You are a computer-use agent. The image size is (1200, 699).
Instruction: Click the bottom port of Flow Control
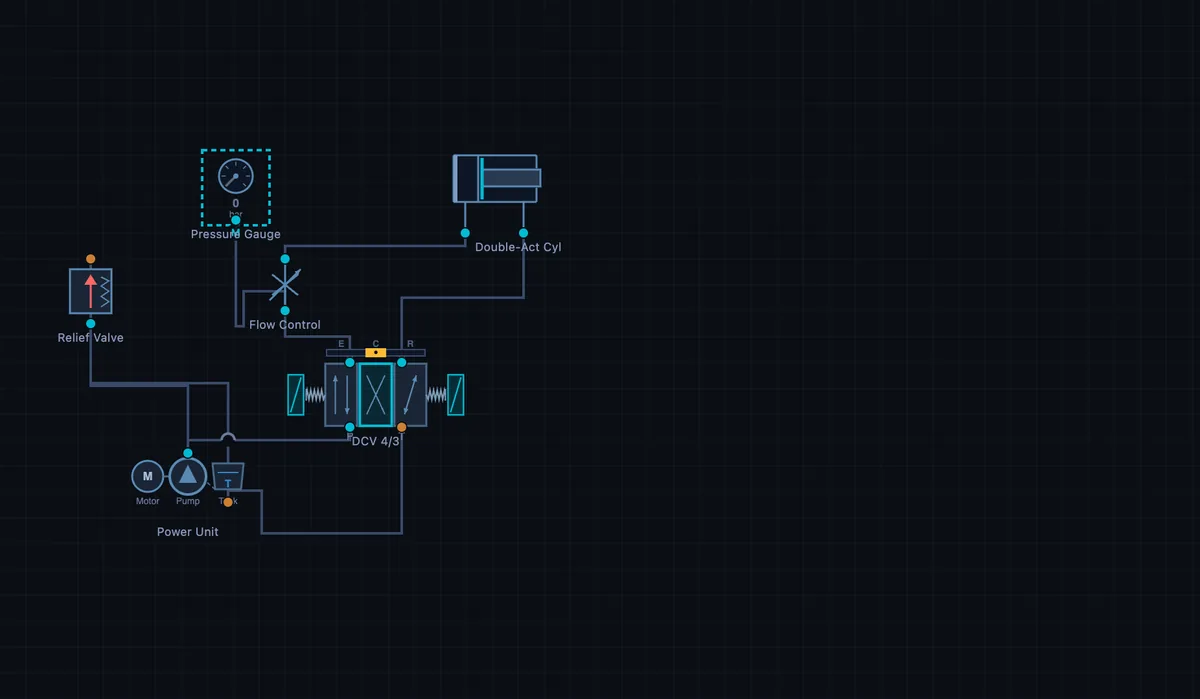click(285, 311)
